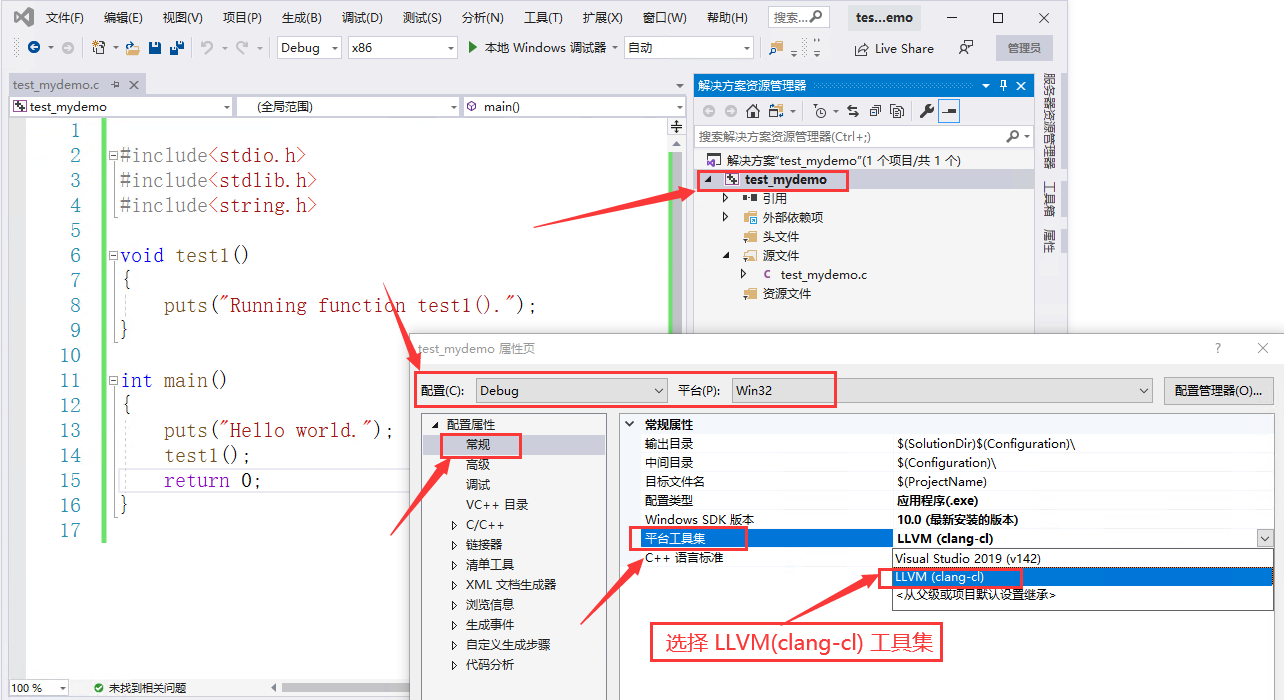Click the Undo arrow icon
The width and height of the screenshot is (1284, 700).
pyautogui.click(x=207, y=48)
